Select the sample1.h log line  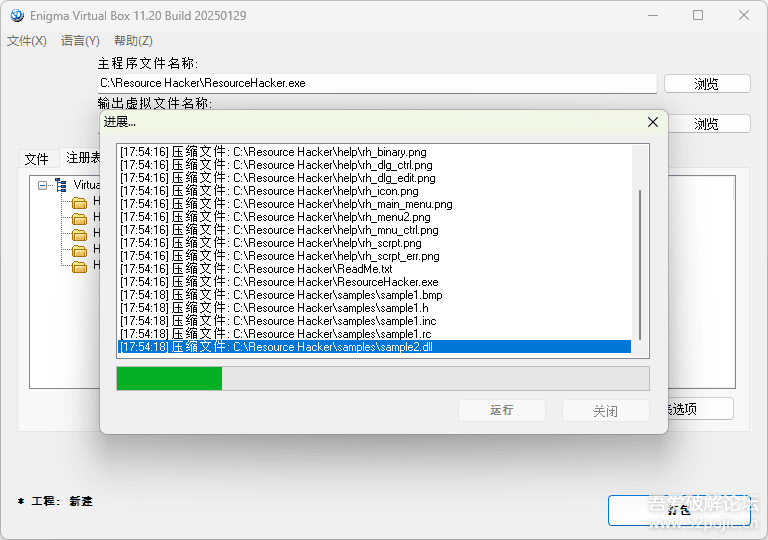pos(375,308)
